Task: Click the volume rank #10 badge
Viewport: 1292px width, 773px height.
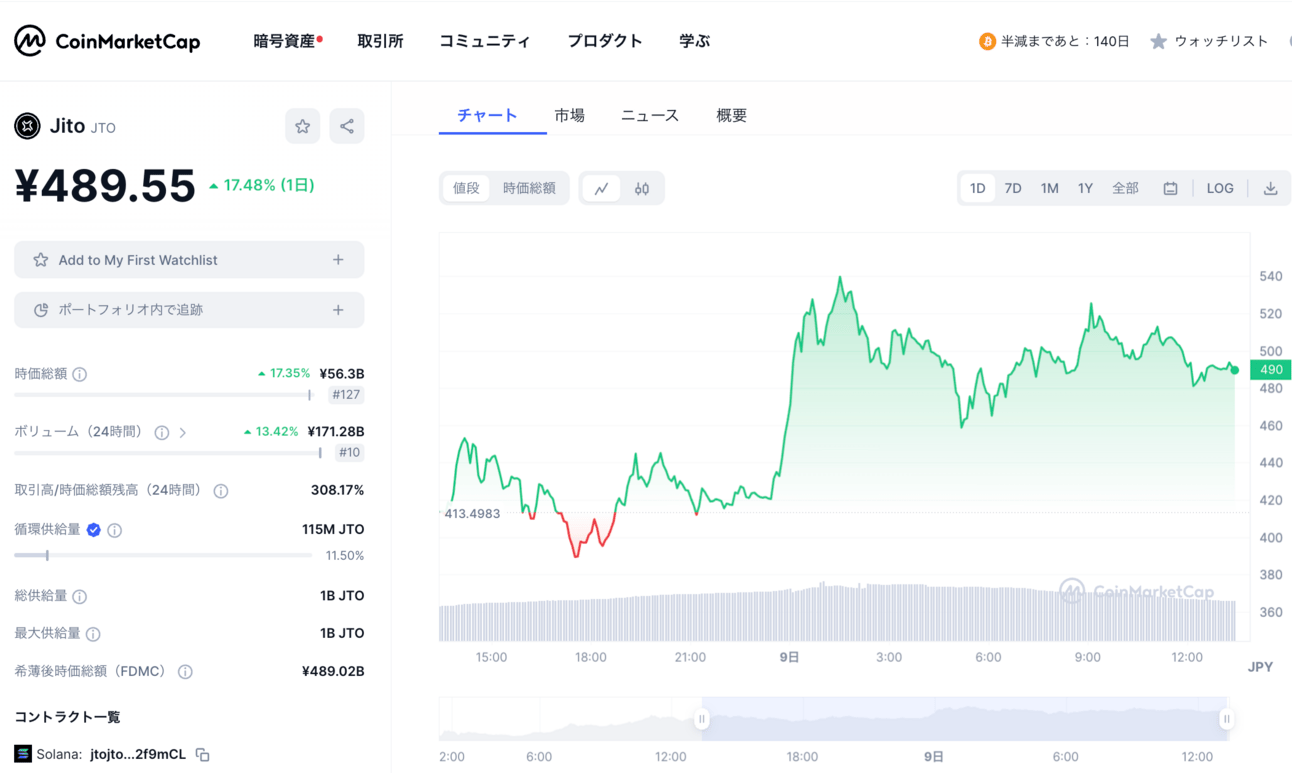Action: coord(349,453)
